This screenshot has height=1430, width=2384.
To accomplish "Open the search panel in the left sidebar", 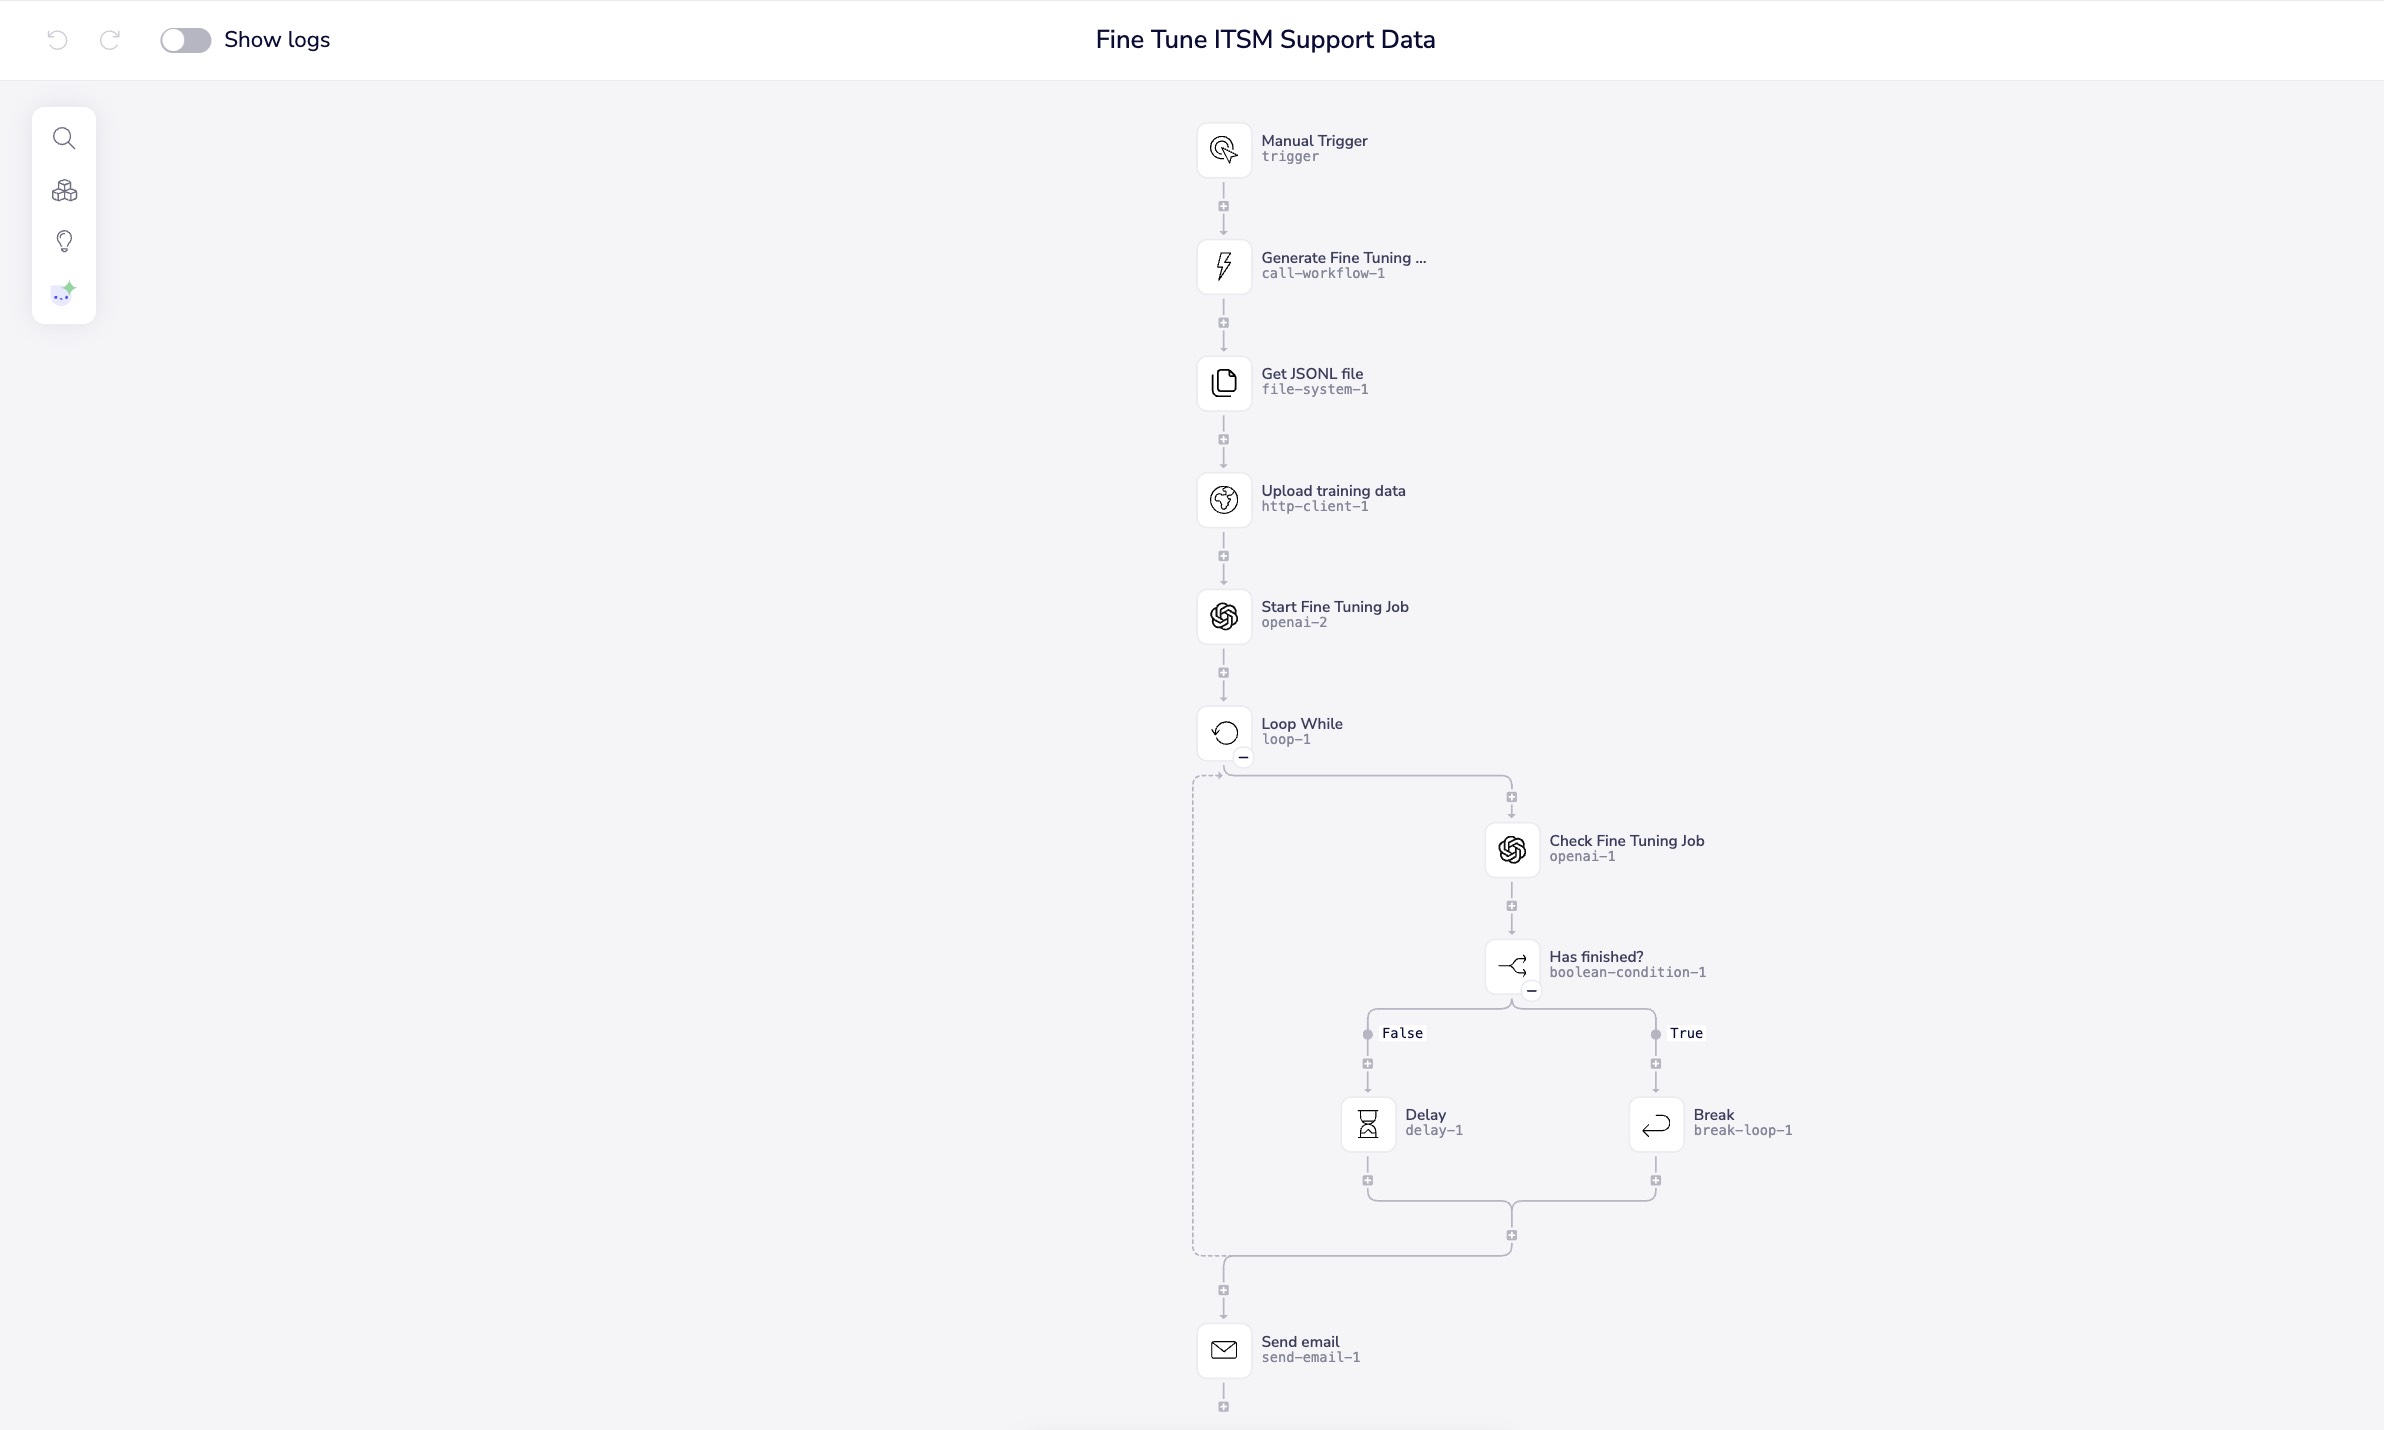I will (64, 138).
